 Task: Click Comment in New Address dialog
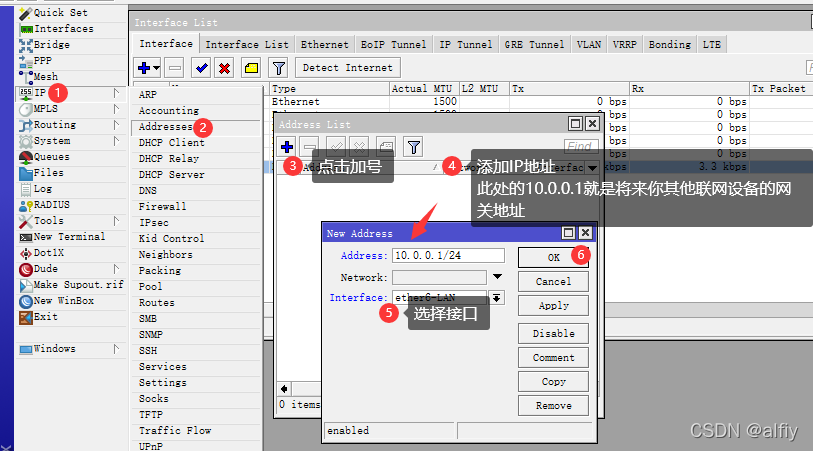(x=553, y=358)
